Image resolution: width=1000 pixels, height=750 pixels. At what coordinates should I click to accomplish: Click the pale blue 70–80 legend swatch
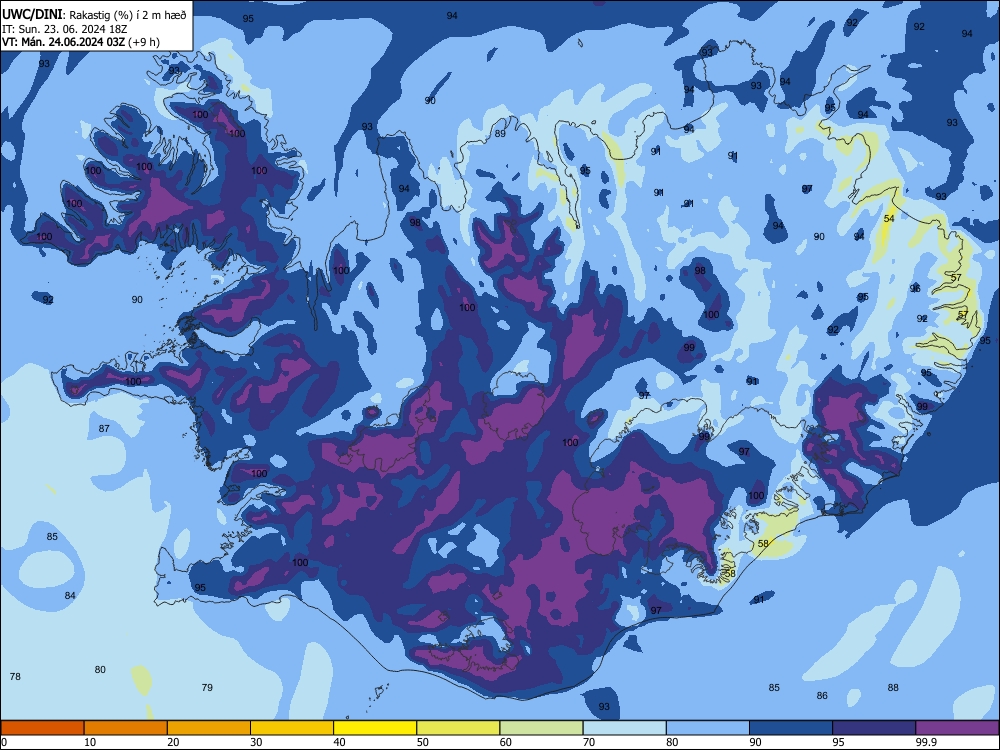[x=624, y=728]
